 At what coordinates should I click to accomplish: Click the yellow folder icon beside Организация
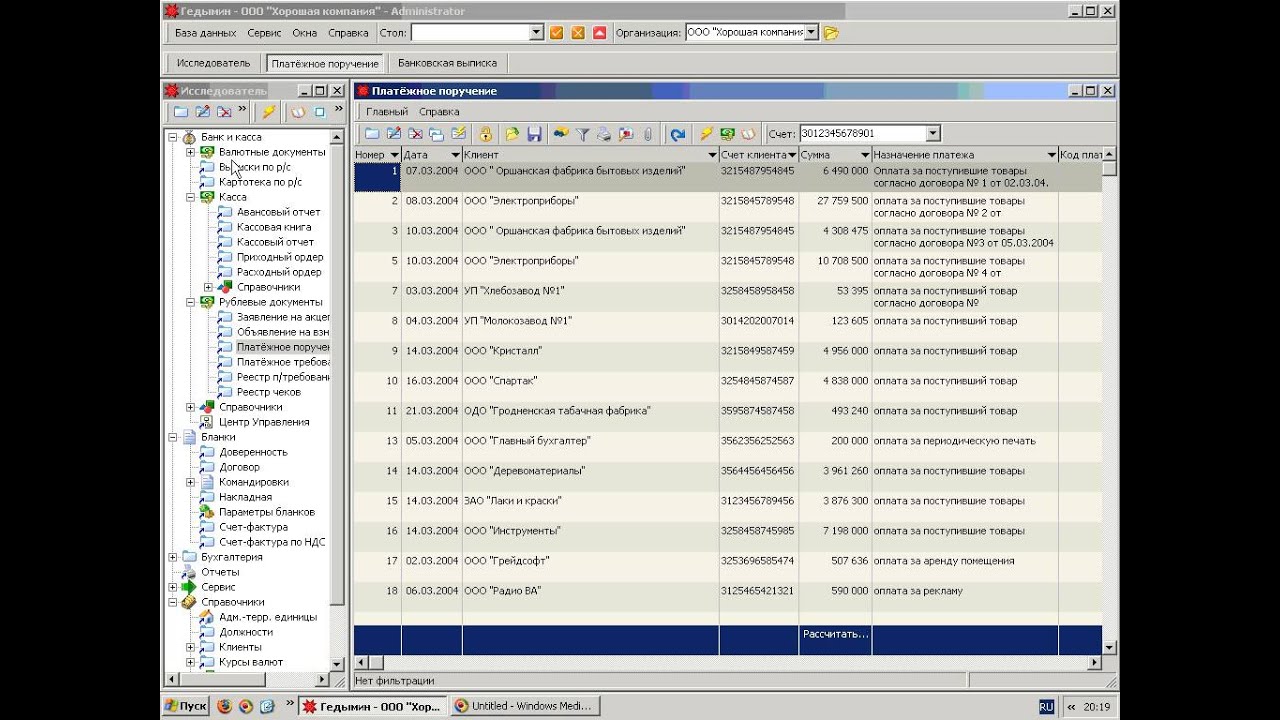tap(831, 33)
